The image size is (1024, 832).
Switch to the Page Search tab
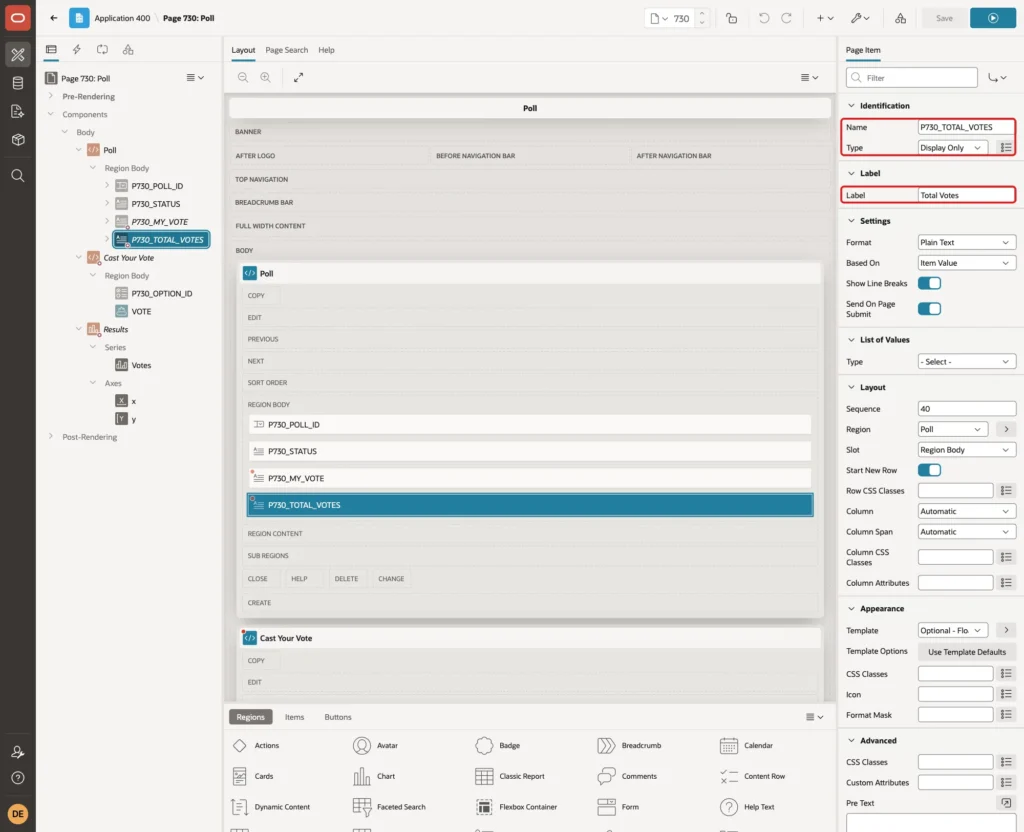[286, 50]
